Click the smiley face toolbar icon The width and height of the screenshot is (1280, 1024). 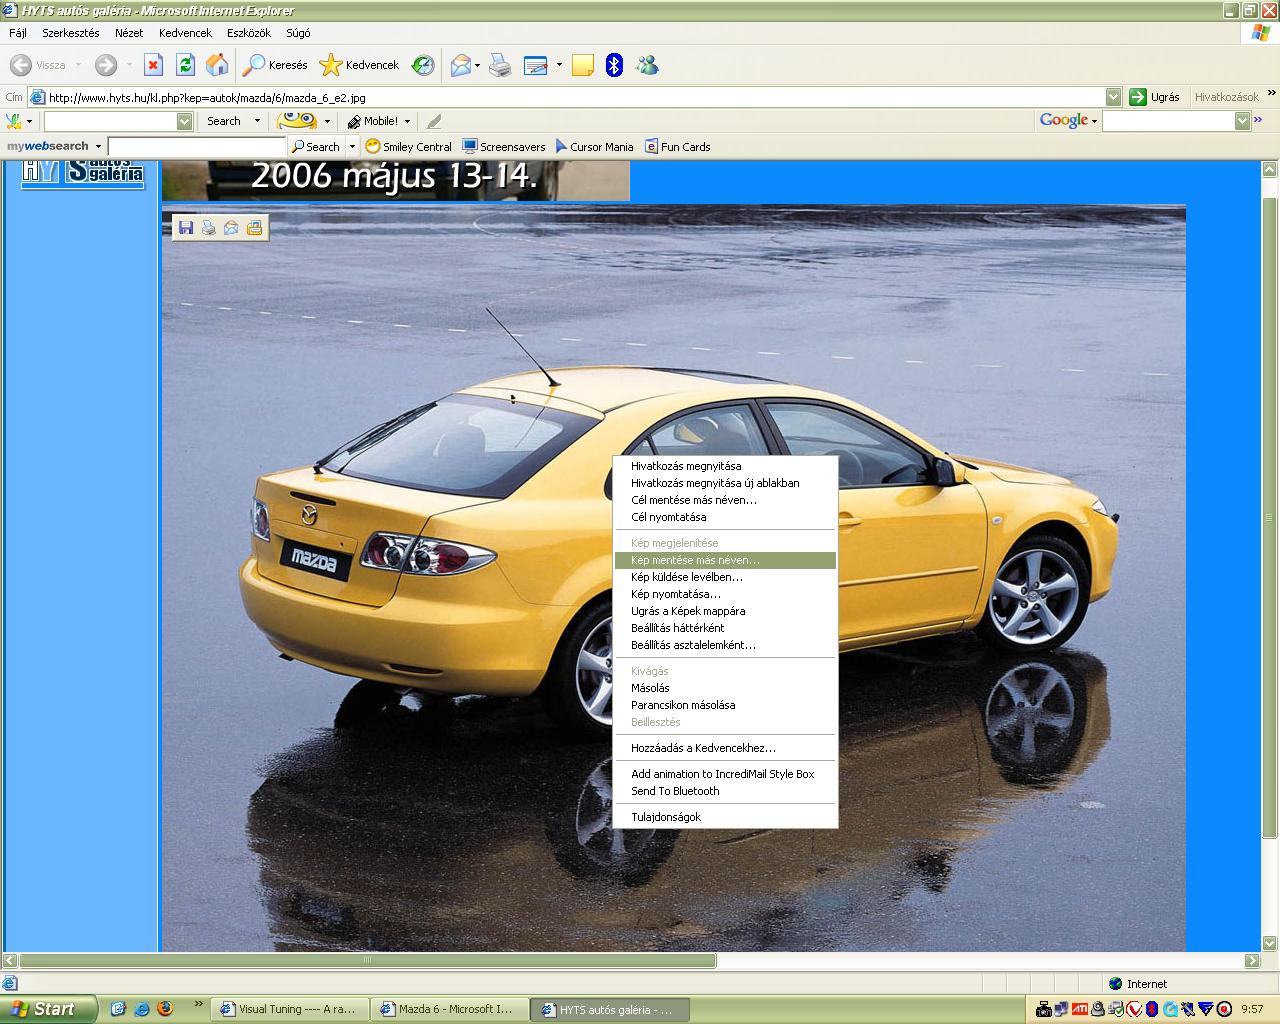pyautogui.click(x=296, y=121)
